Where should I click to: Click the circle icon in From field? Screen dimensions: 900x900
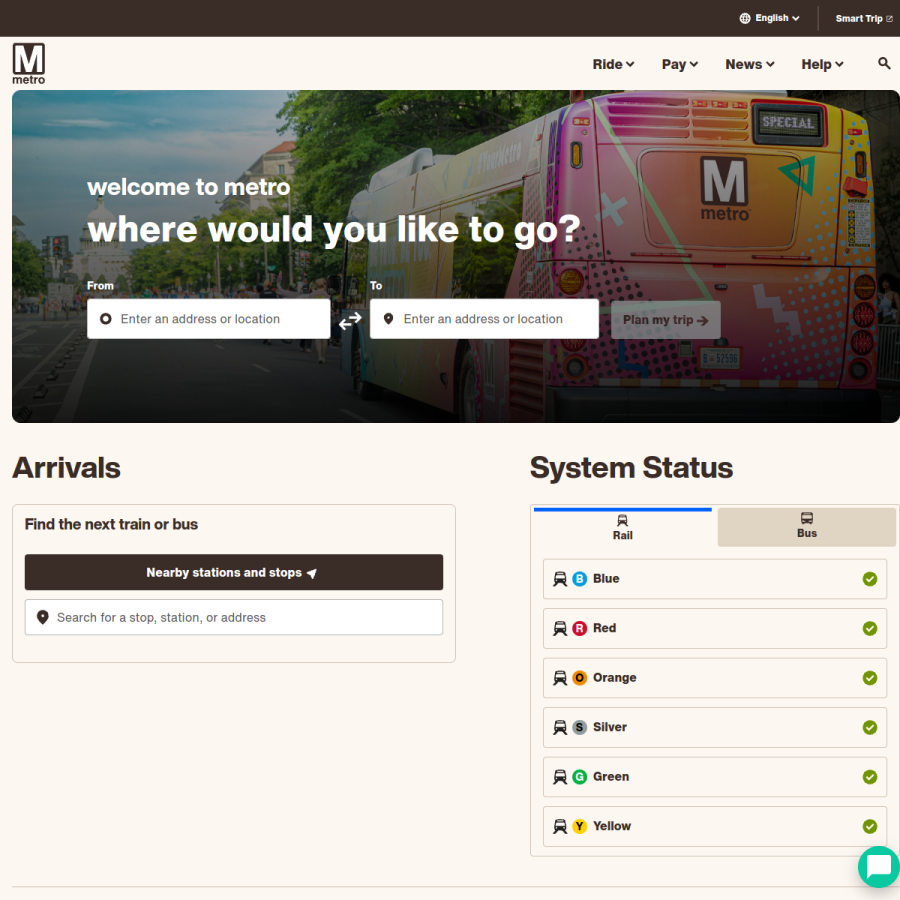coord(106,319)
